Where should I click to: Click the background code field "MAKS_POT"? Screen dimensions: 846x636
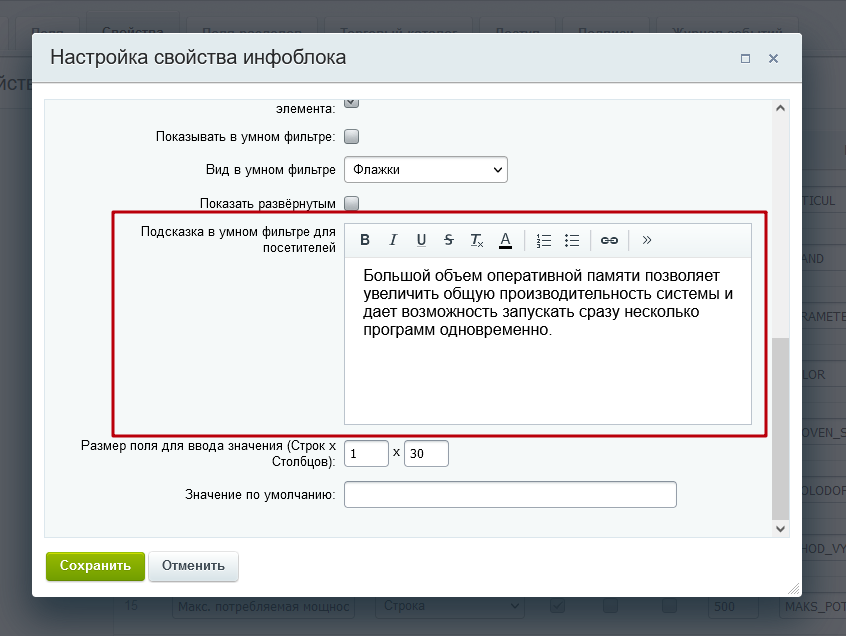point(813,606)
